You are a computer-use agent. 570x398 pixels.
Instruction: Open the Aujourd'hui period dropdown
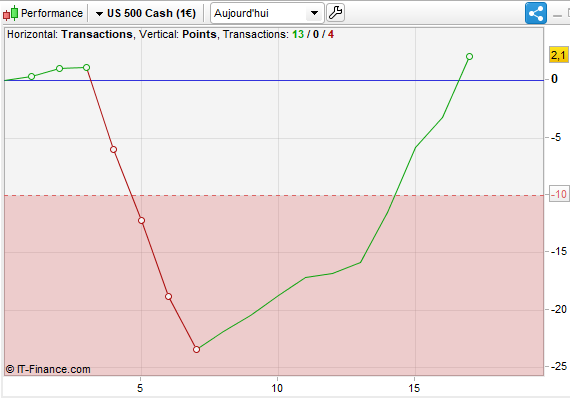[x=267, y=13]
